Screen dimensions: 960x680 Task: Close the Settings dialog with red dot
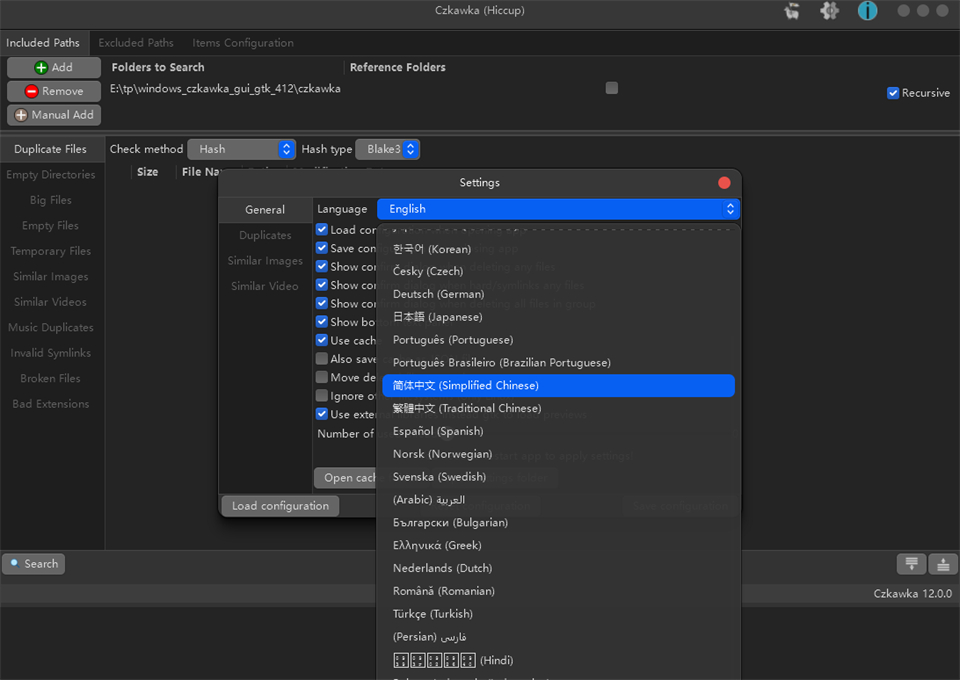[724, 182]
